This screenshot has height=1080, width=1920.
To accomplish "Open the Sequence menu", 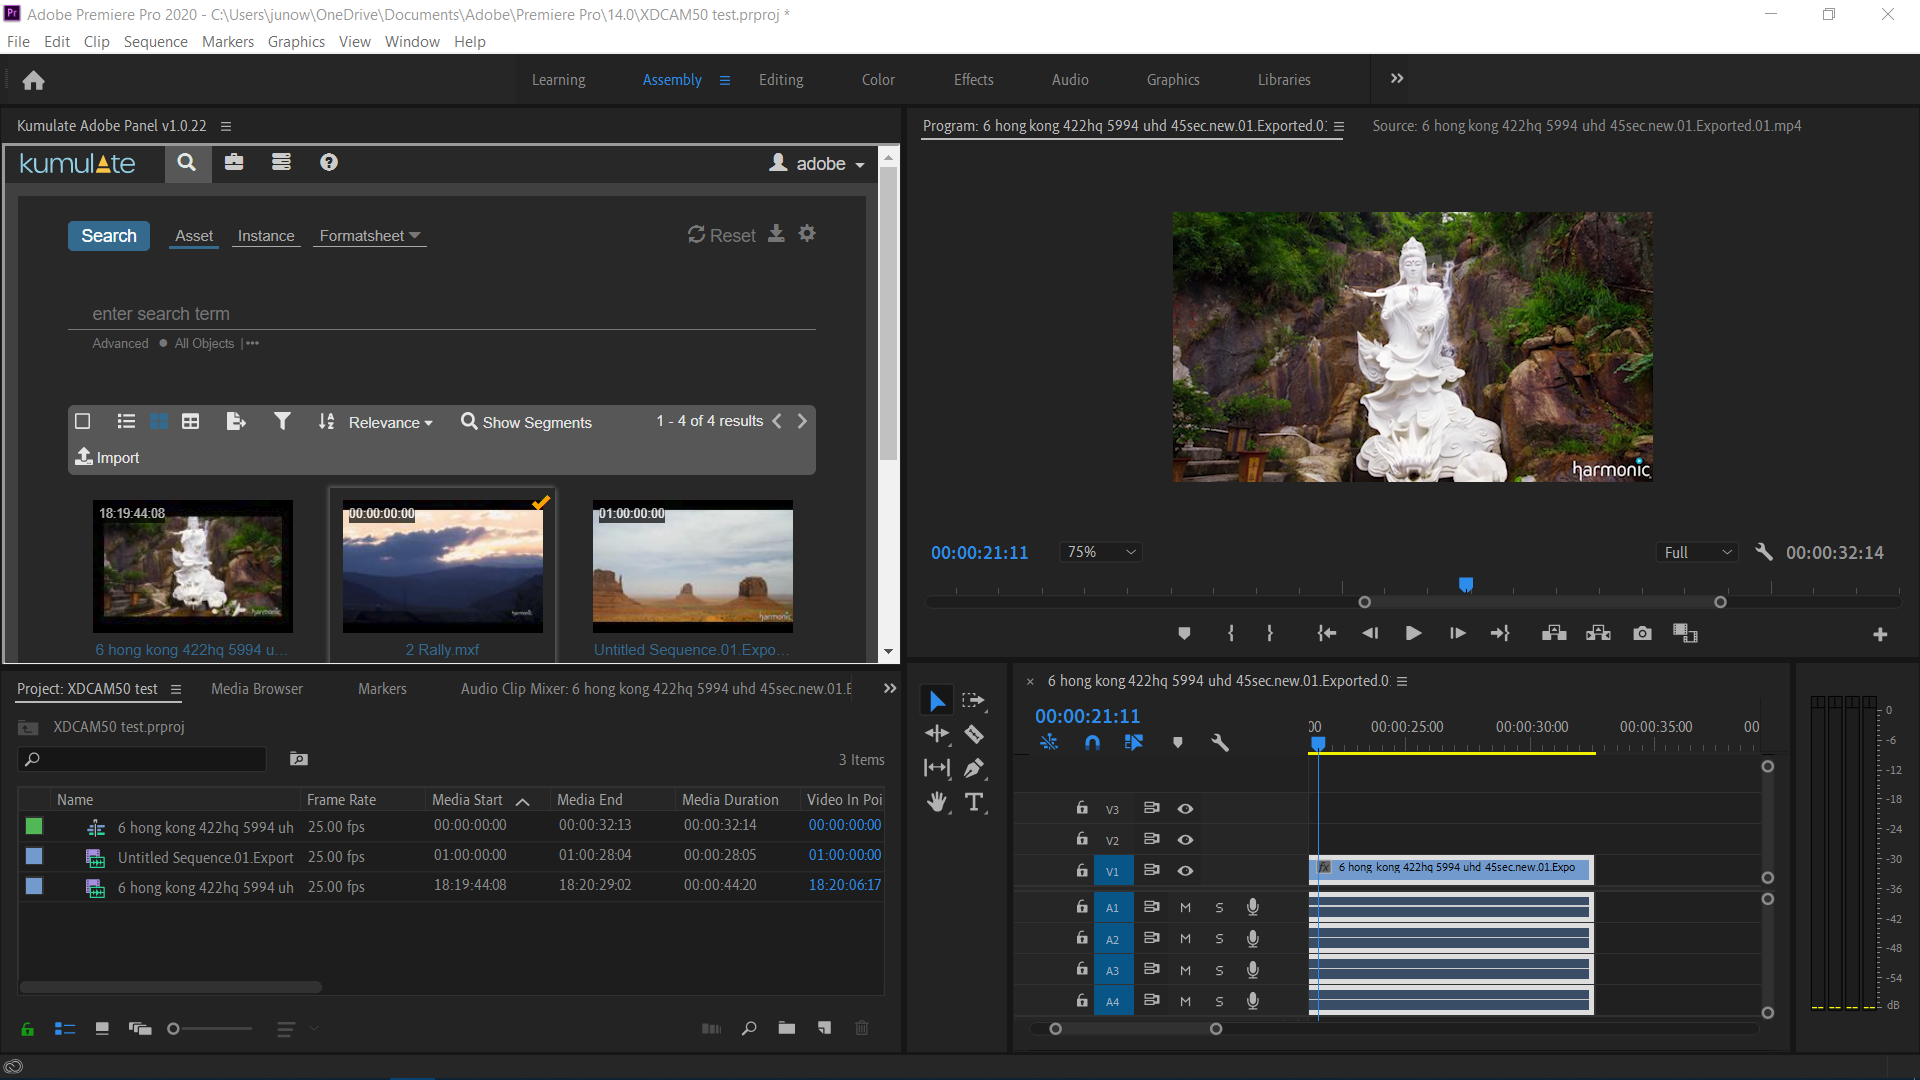I will (x=155, y=42).
